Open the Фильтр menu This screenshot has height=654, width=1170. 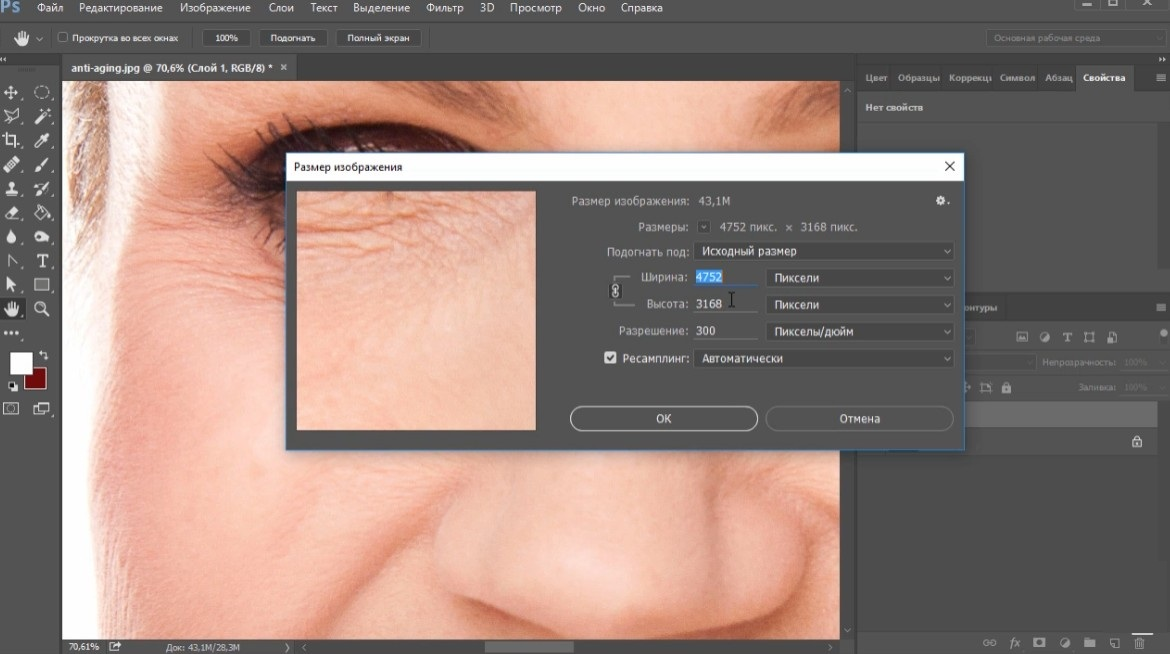pyautogui.click(x=445, y=8)
